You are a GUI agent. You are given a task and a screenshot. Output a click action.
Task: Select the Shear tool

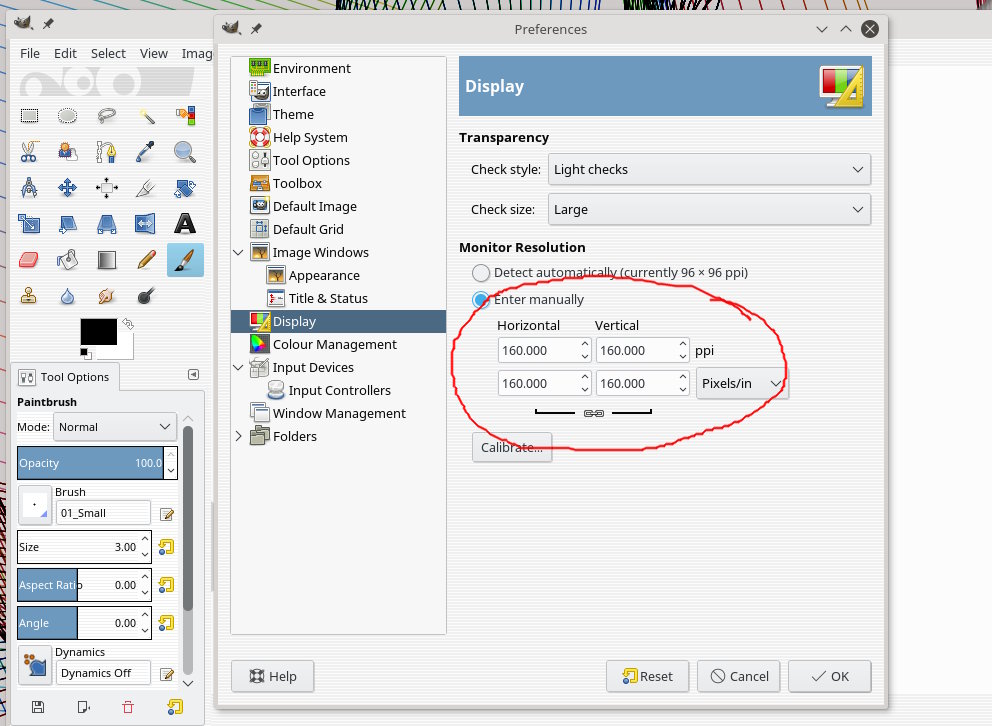click(68, 224)
